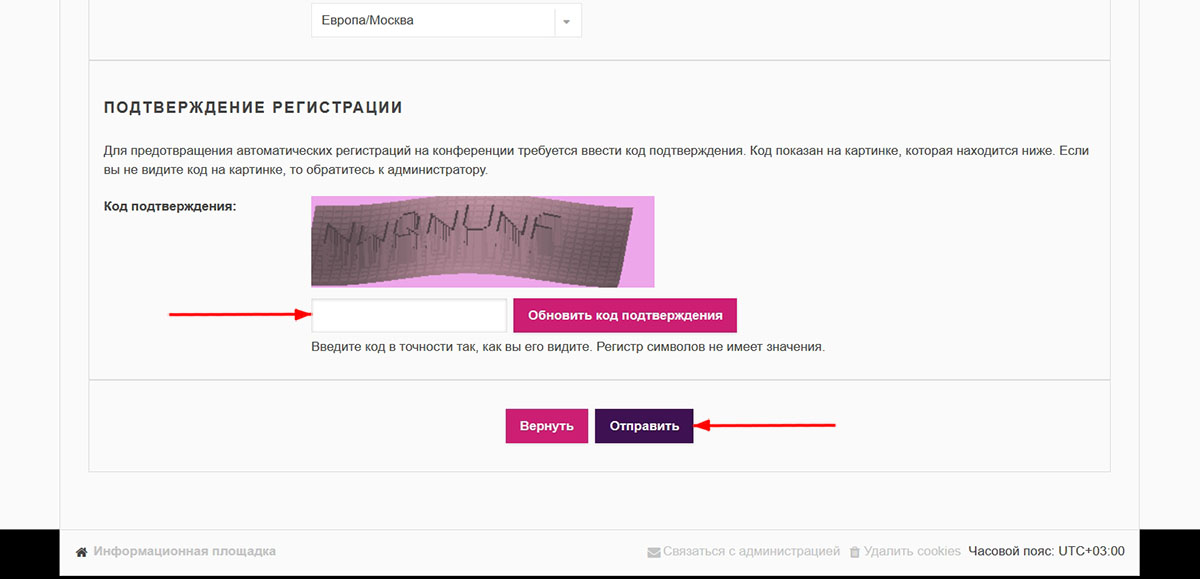The width and height of the screenshot is (1200, 579).
Task: Click the trash icon beside Удалить cookies
Action: point(854,552)
